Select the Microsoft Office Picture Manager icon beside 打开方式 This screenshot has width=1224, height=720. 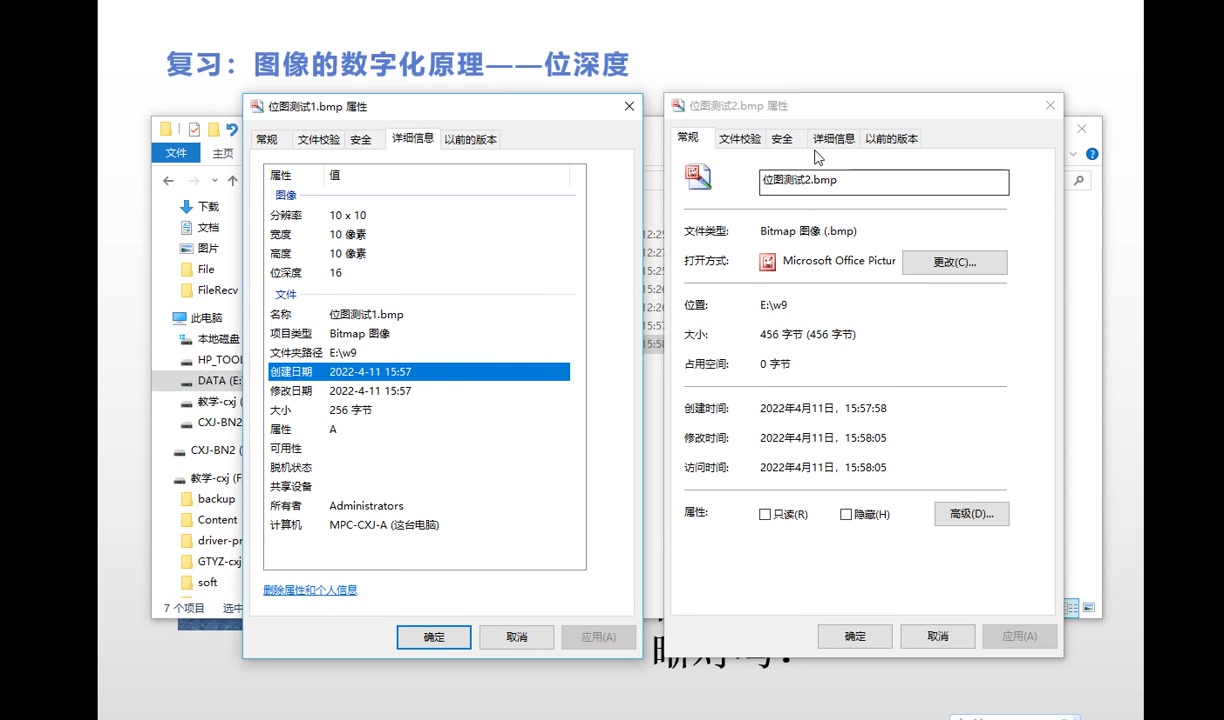click(x=768, y=261)
